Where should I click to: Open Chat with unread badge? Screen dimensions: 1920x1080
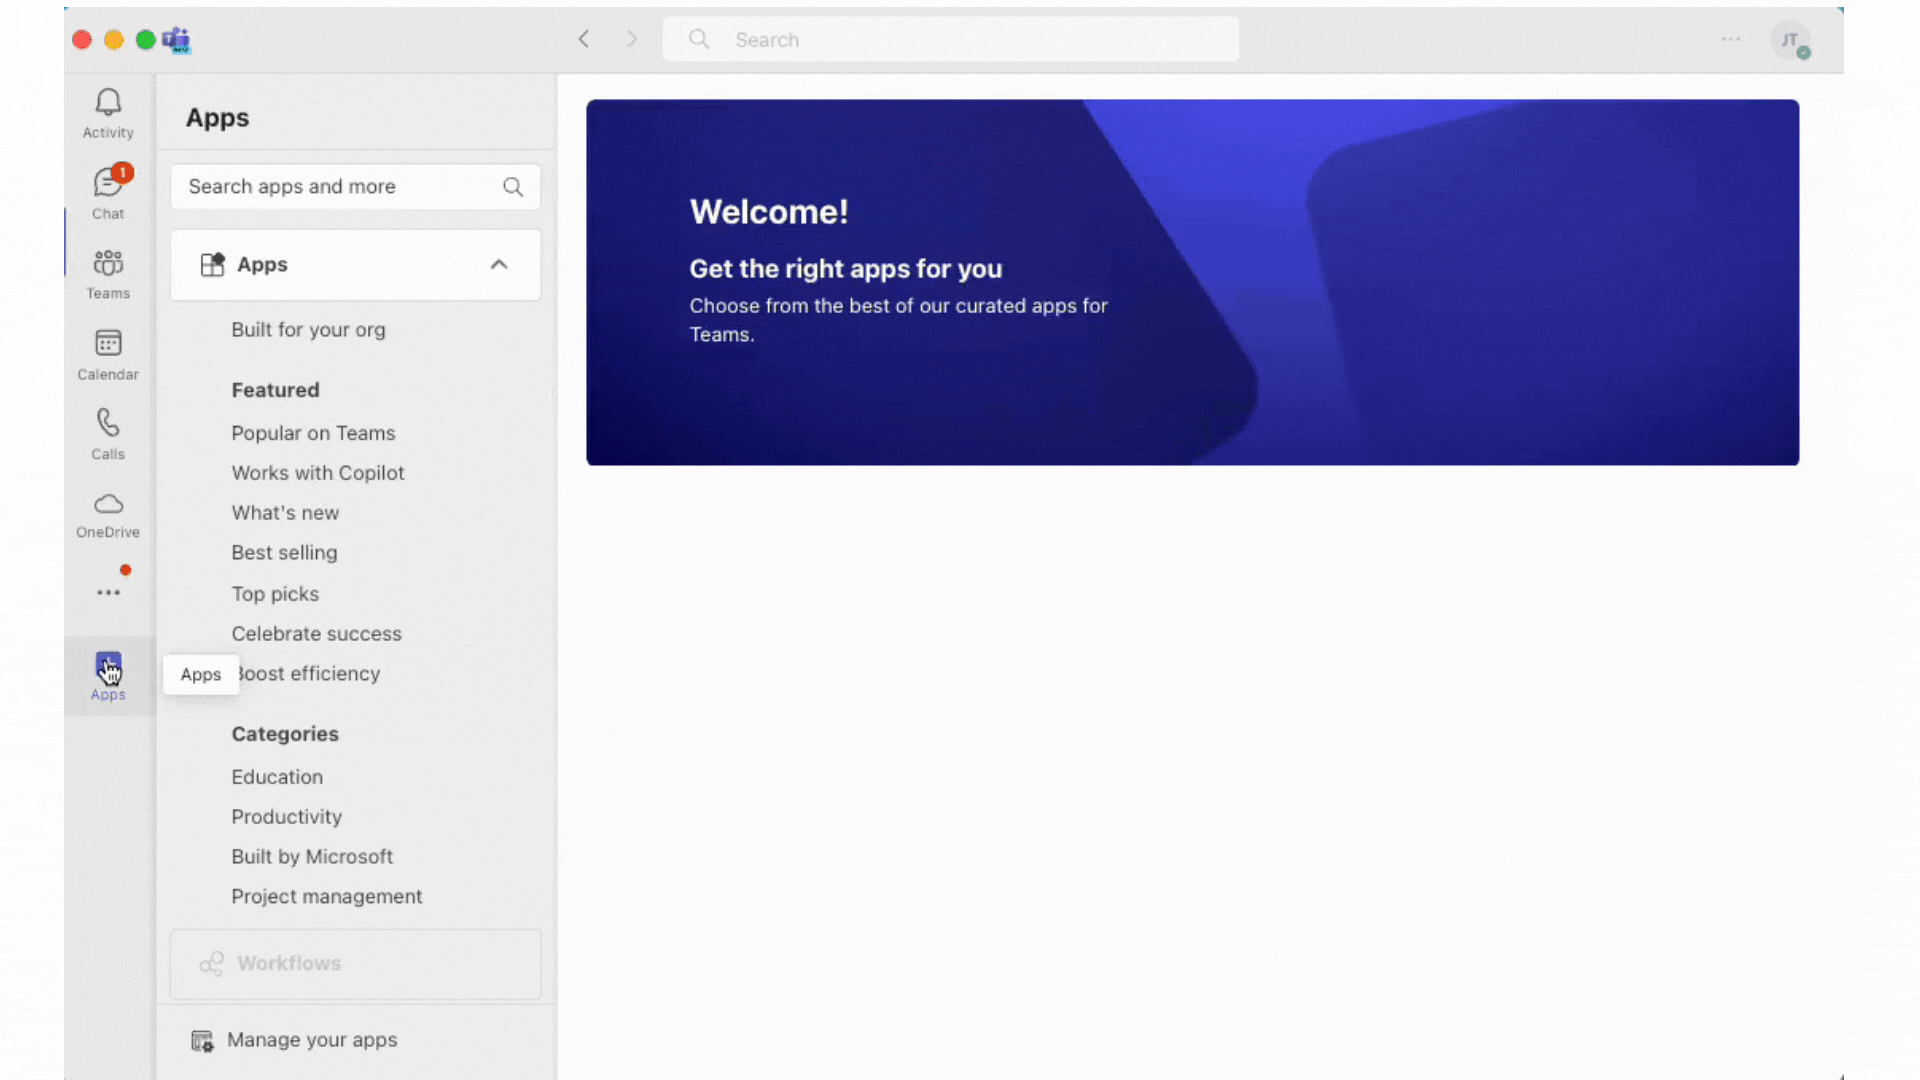click(x=108, y=192)
